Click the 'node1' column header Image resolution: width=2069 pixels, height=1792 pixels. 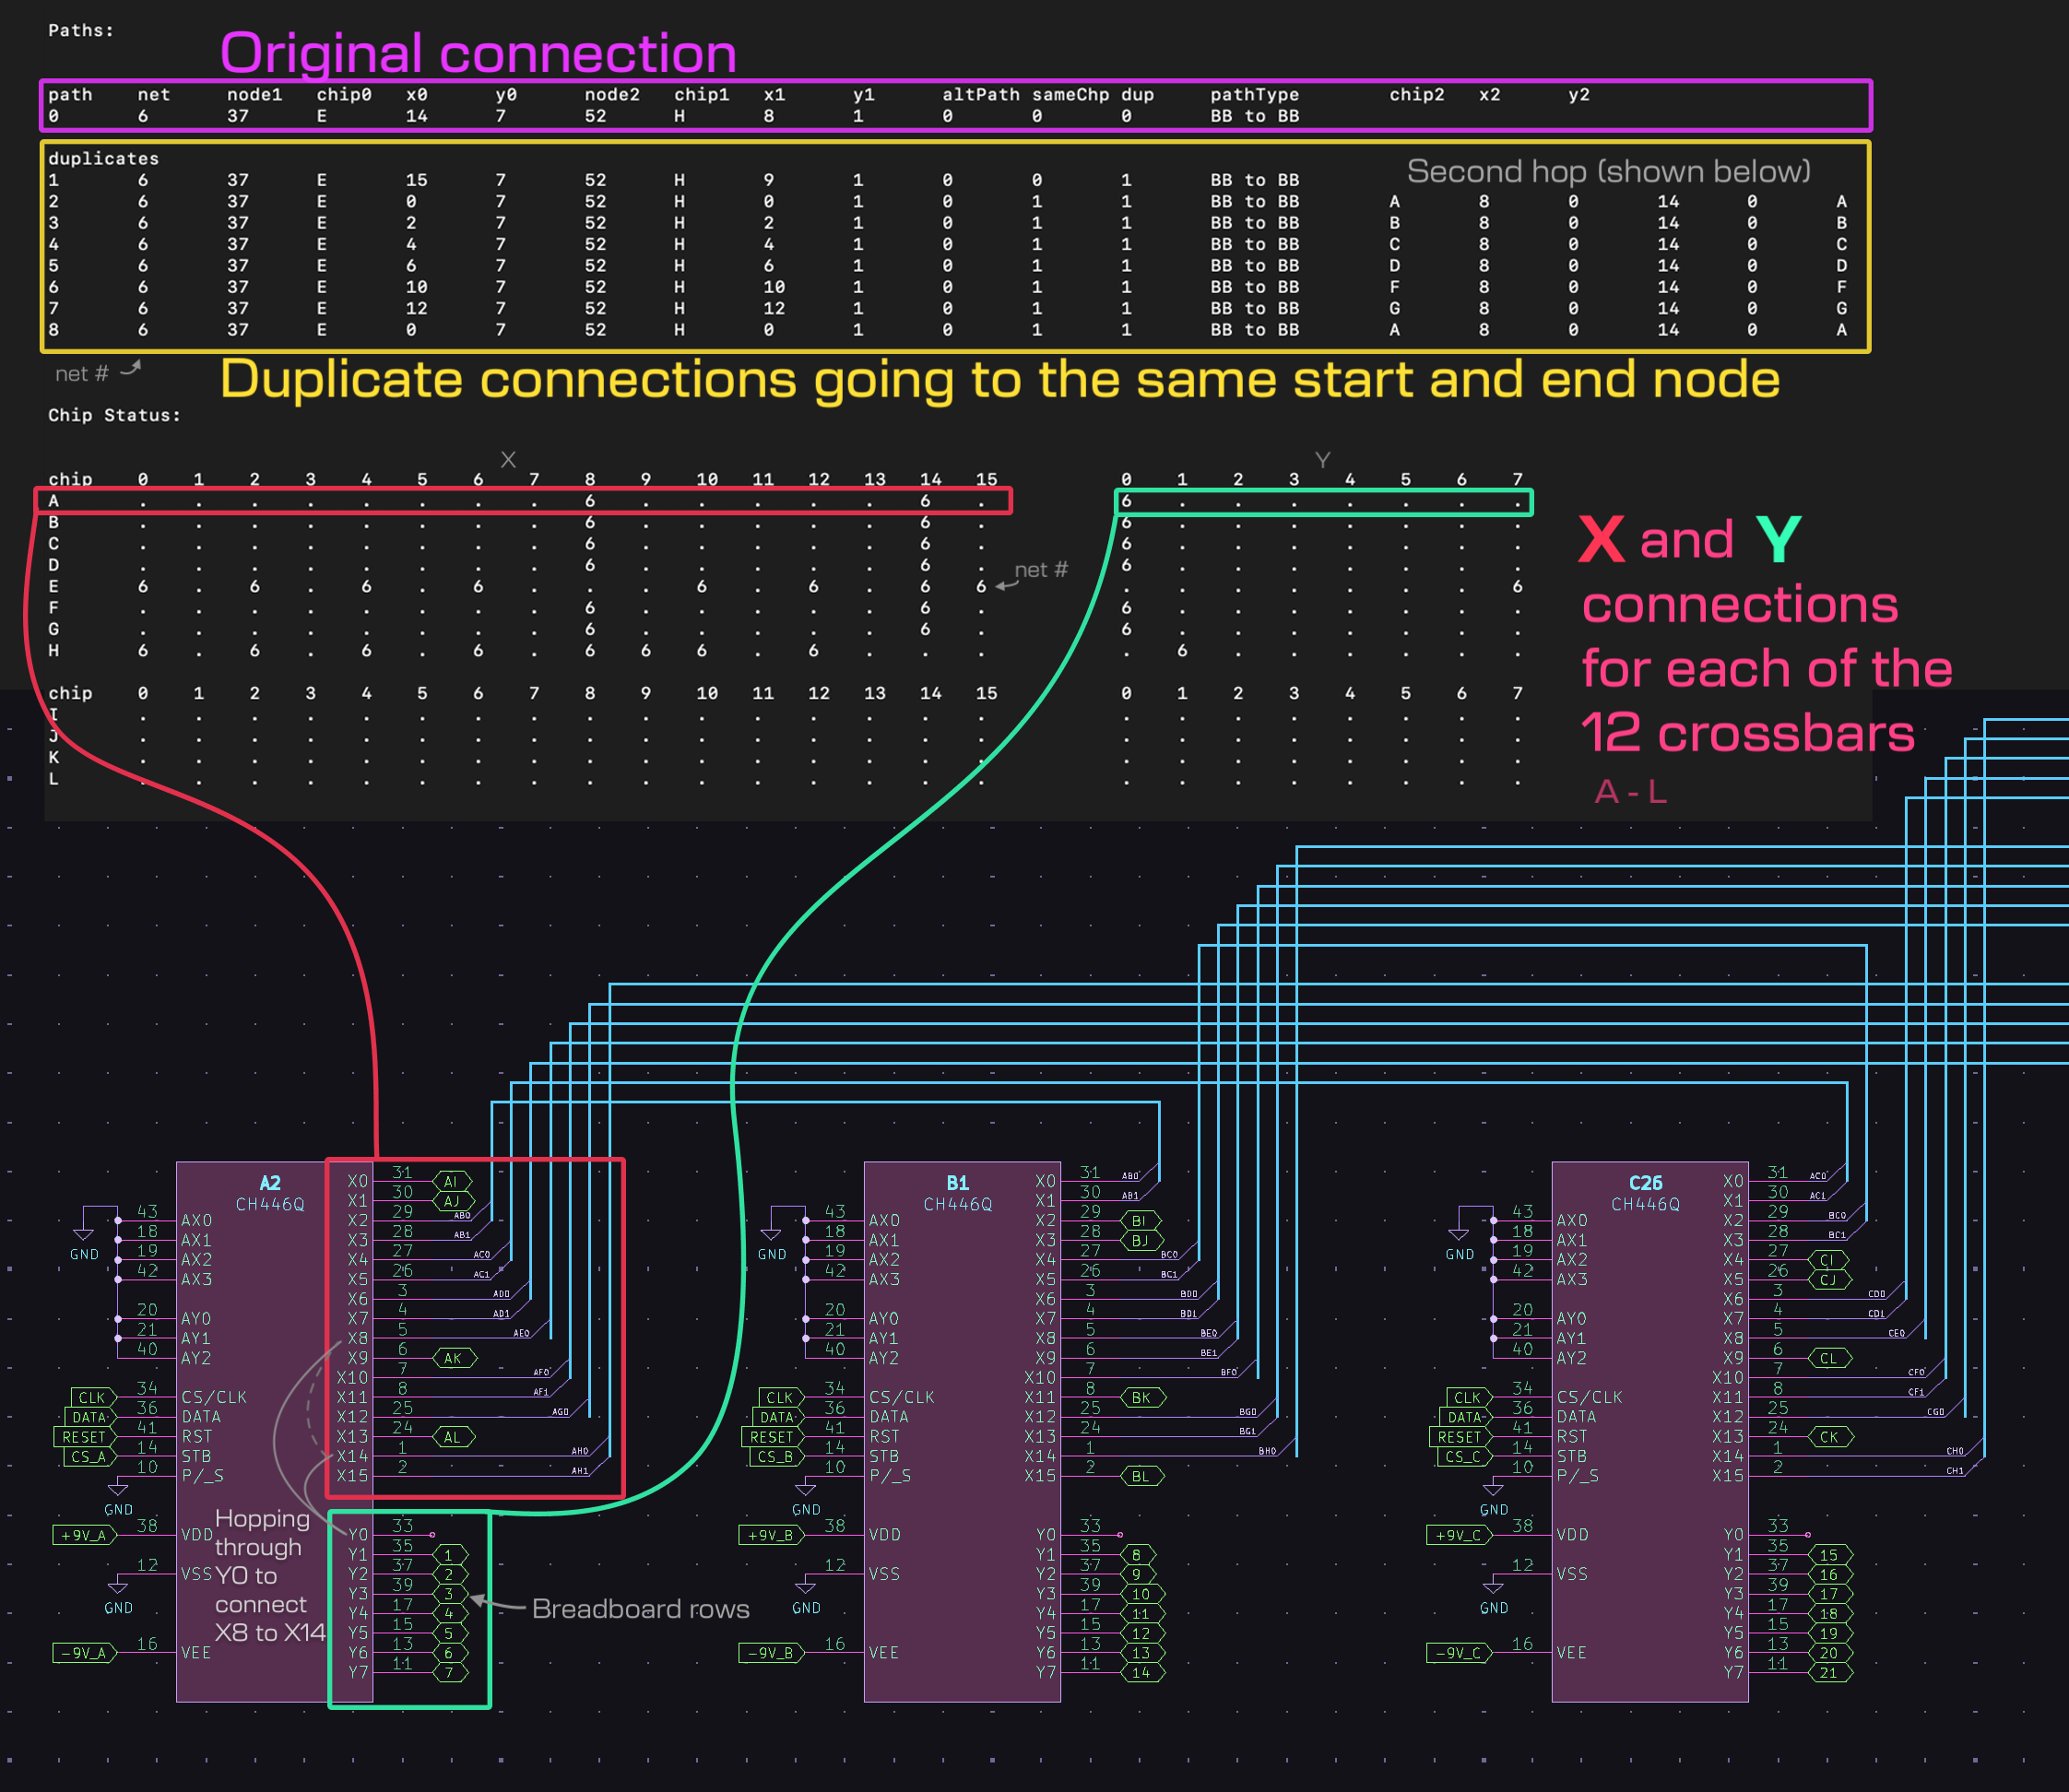pyautogui.click(x=254, y=95)
